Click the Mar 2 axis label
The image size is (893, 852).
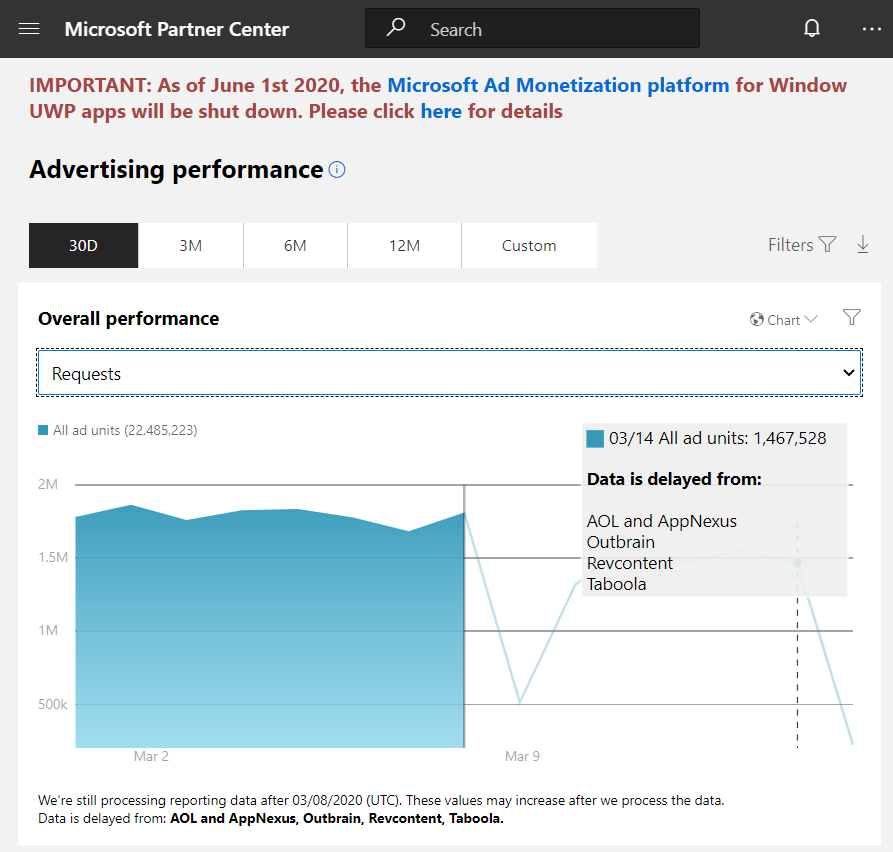(x=151, y=756)
